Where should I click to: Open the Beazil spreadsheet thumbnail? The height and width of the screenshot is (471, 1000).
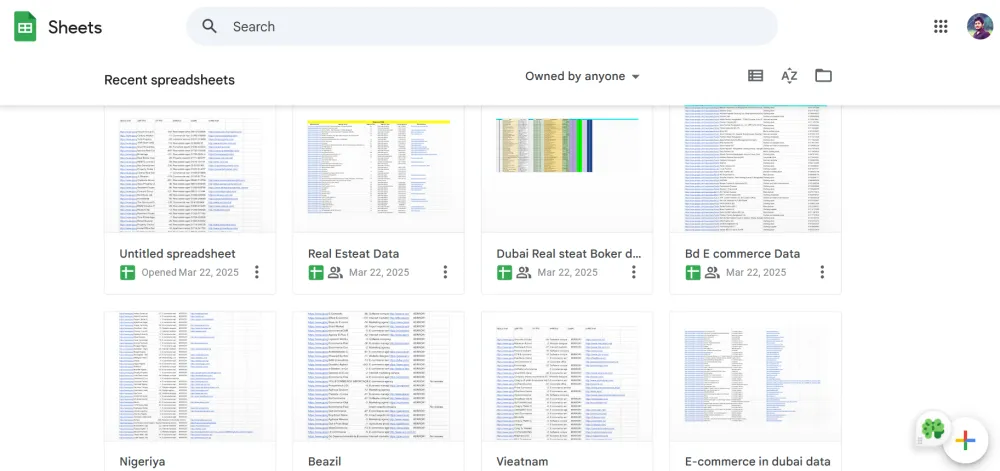(378, 376)
